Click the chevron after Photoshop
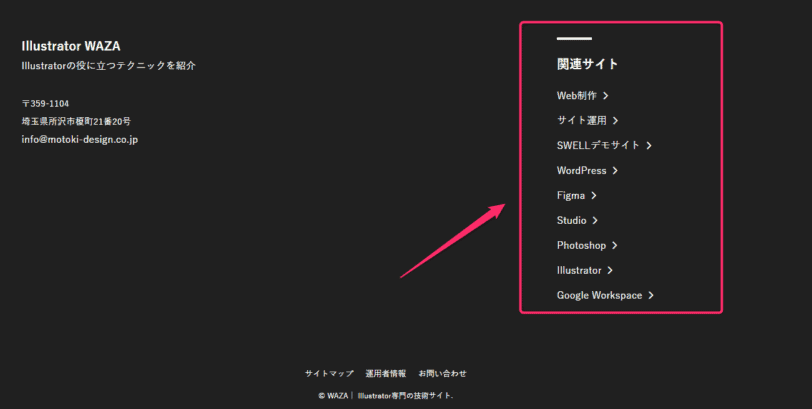 click(x=615, y=245)
